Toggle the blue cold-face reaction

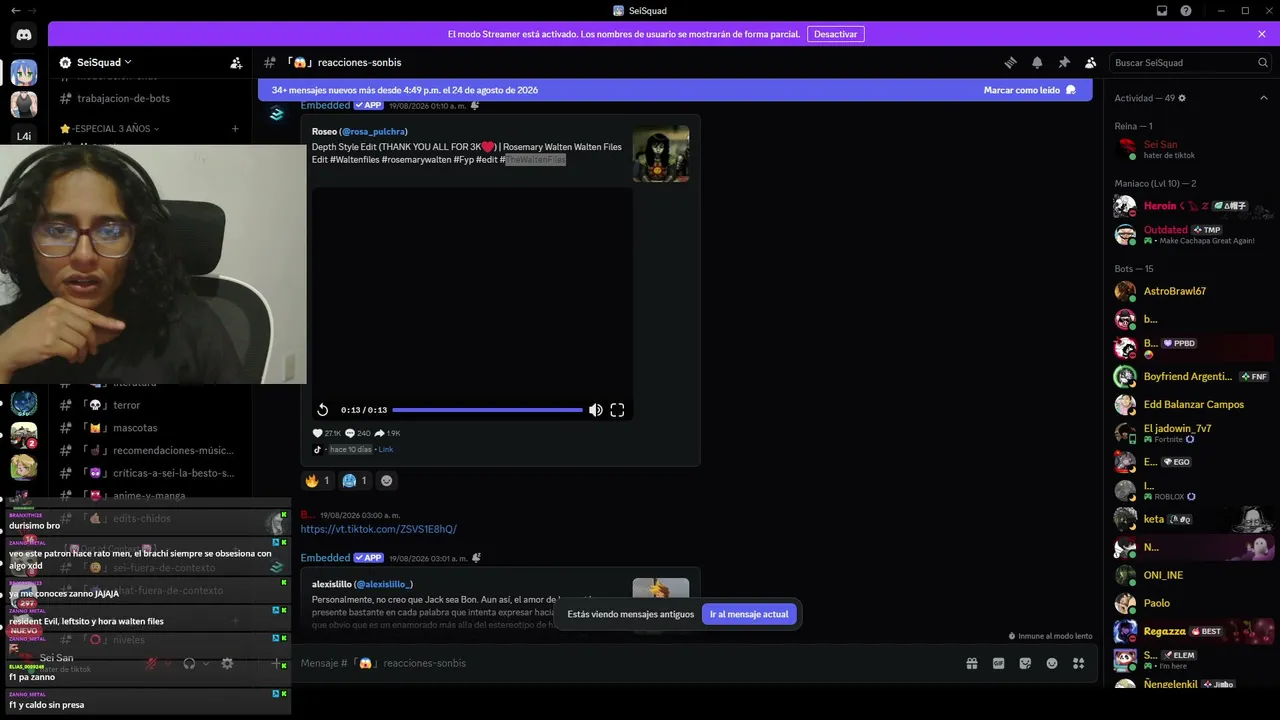tap(355, 480)
